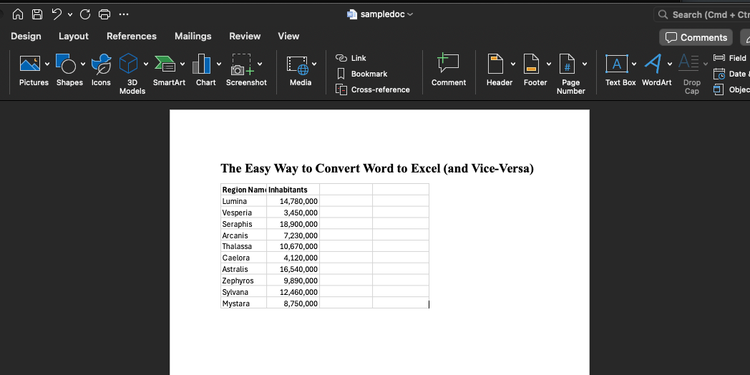The height and width of the screenshot is (375, 750).
Task: Insert a Field
Action: coord(730,58)
